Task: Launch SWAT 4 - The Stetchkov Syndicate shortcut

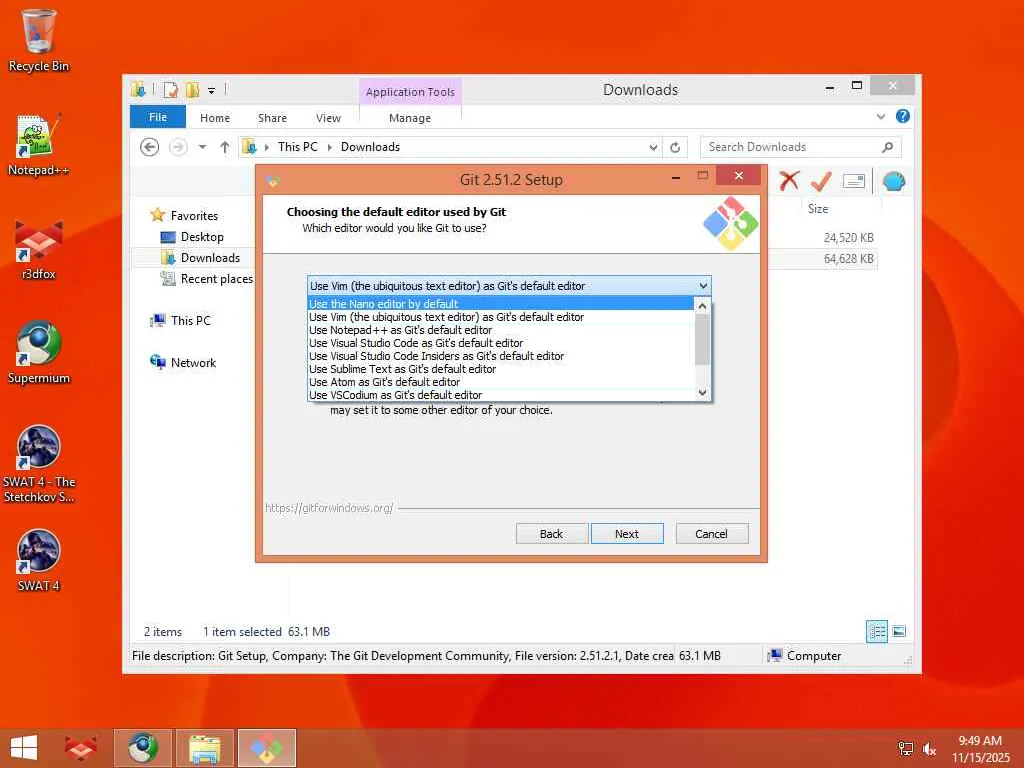Action: click(x=39, y=464)
